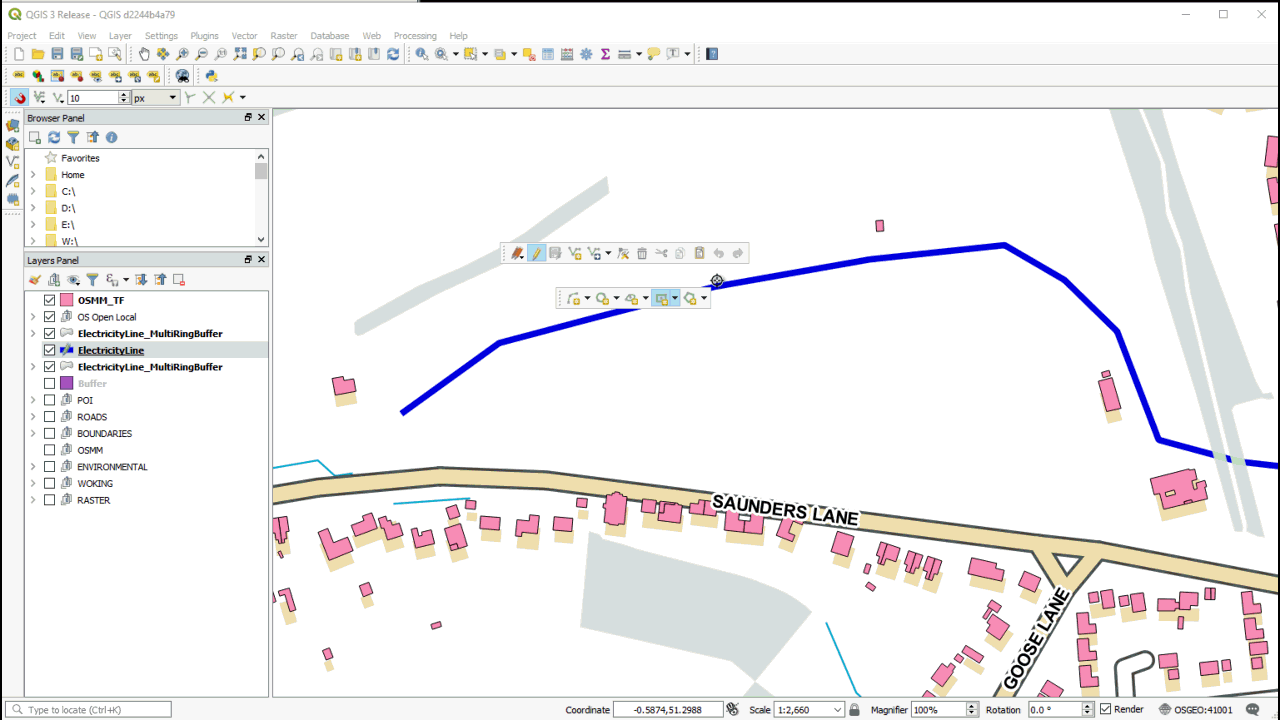Viewport: 1280px width, 720px height.
Task: Expand the WOKING layer group
Action: 33,484
